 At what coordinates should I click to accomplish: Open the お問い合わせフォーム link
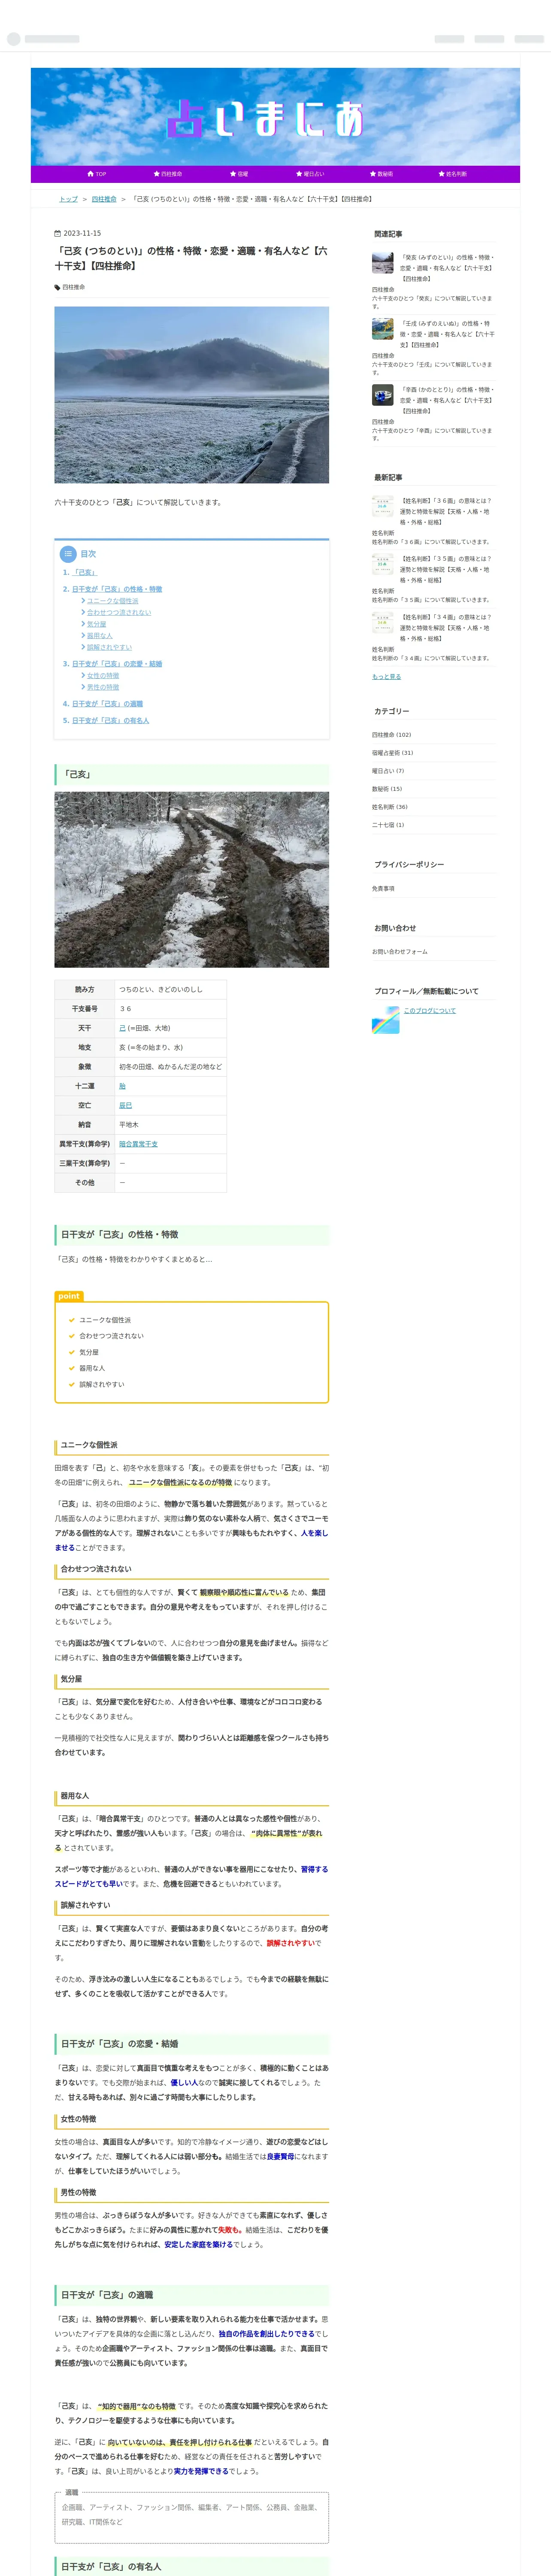click(x=399, y=952)
